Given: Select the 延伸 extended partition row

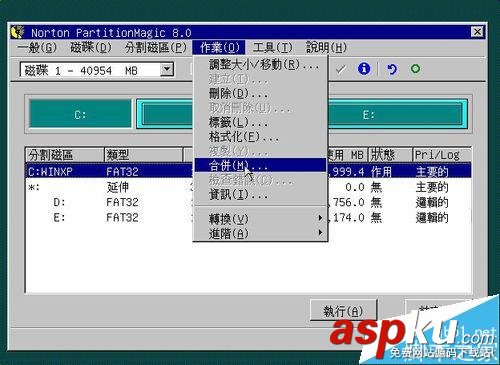Looking at the screenshot, I should pos(248,187).
